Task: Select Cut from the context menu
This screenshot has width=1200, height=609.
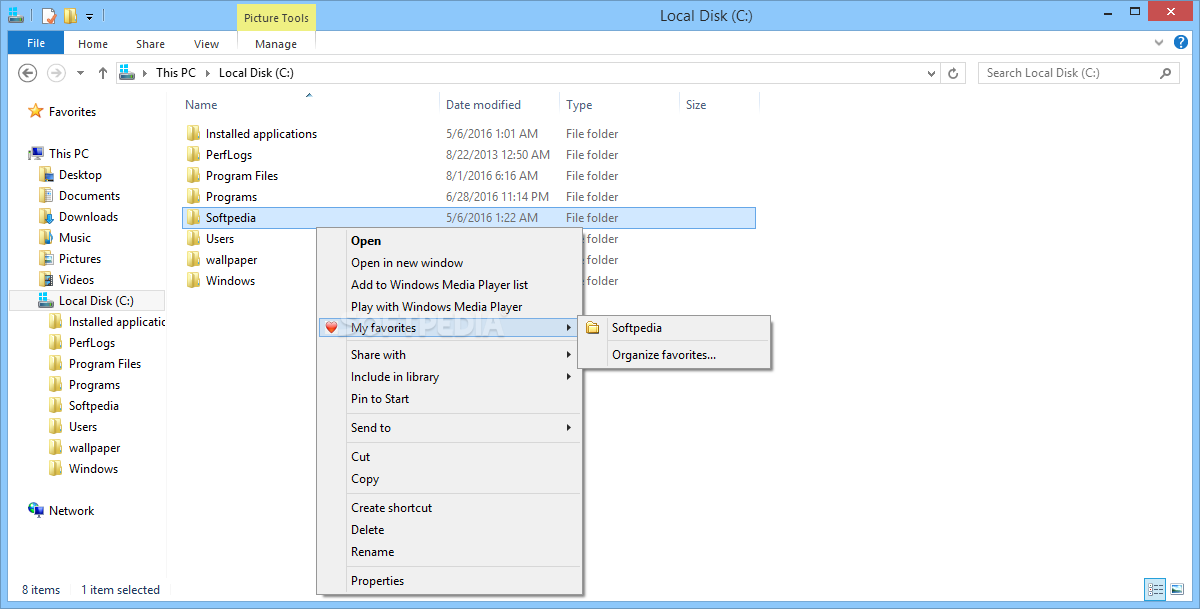Action: pos(450,456)
